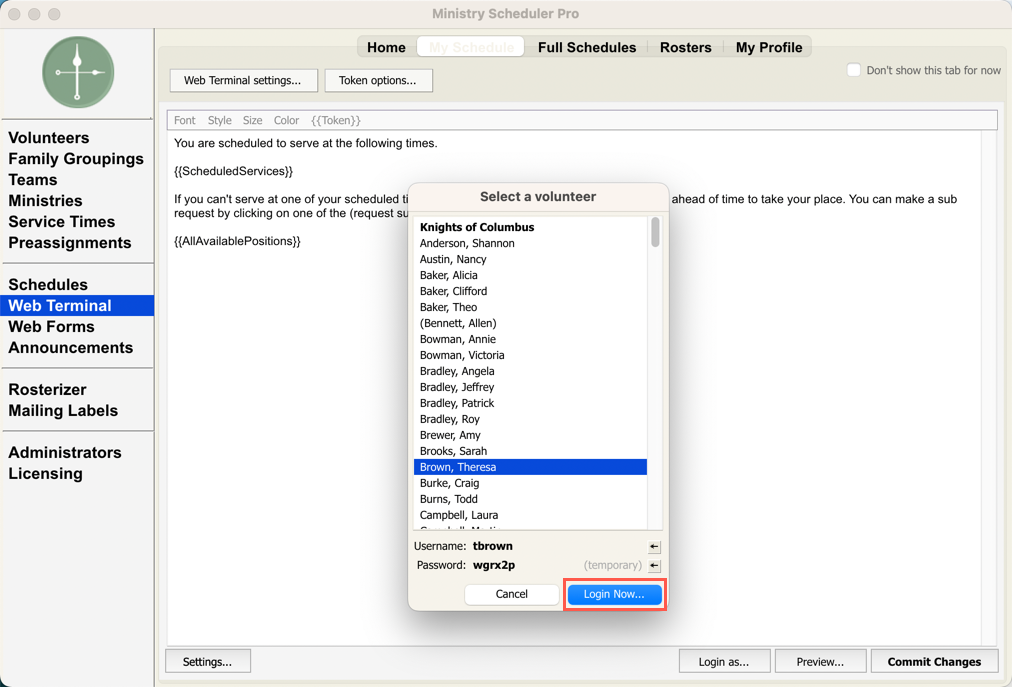Select volunteer Baker, Alicia
1012x687 pixels.
tap(531, 275)
